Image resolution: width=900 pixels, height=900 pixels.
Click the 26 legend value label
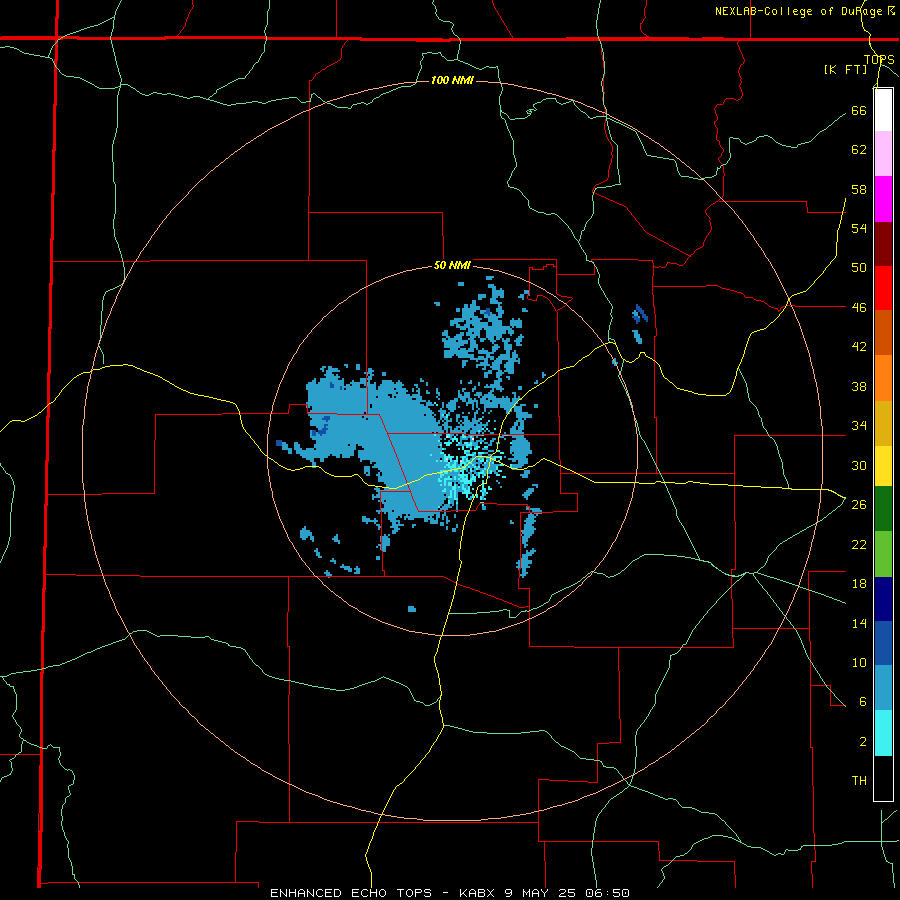(859, 505)
